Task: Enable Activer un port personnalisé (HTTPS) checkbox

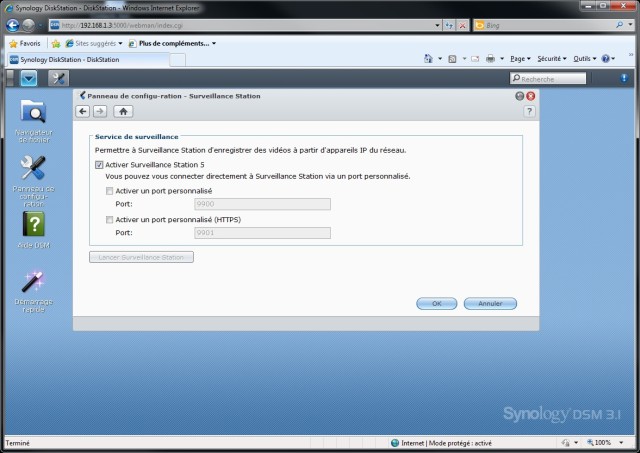Action: click(109, 220)
